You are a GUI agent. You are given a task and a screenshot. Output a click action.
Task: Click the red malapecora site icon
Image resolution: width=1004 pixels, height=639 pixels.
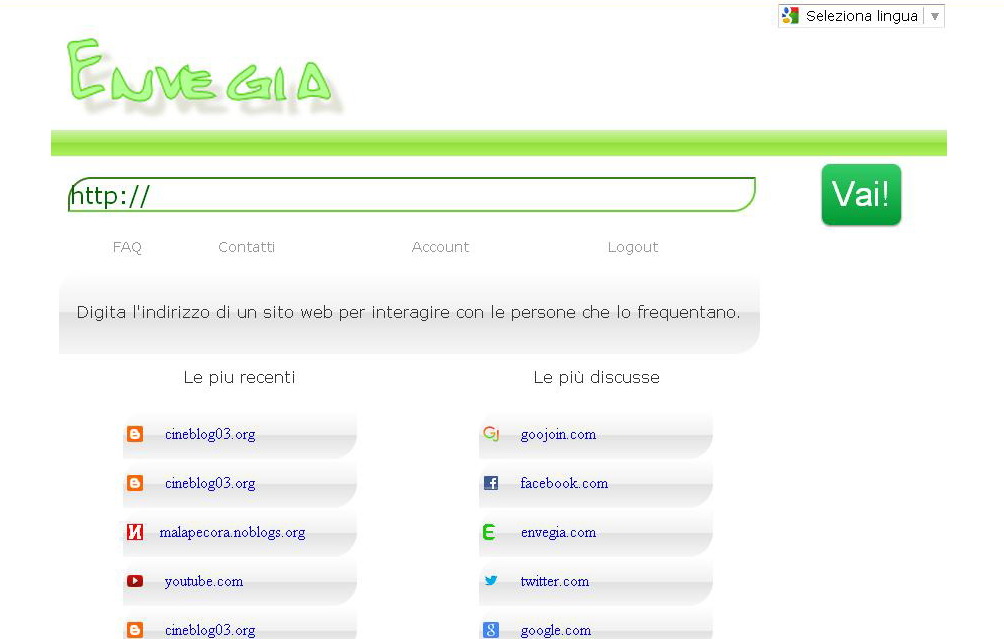point(135,533)
